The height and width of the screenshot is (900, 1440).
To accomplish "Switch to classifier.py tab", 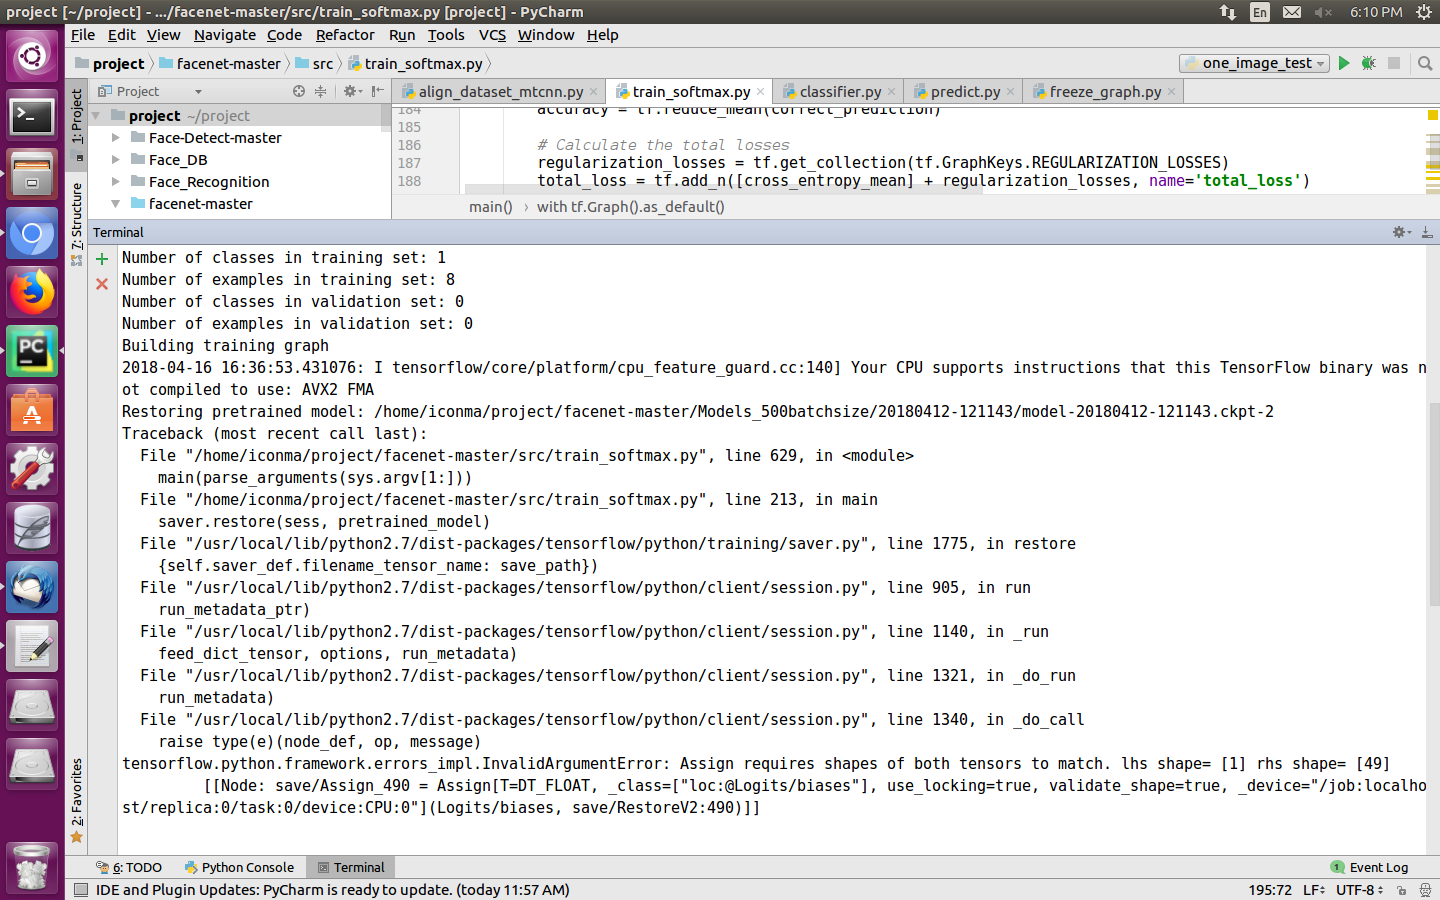I will click(840, 91).
